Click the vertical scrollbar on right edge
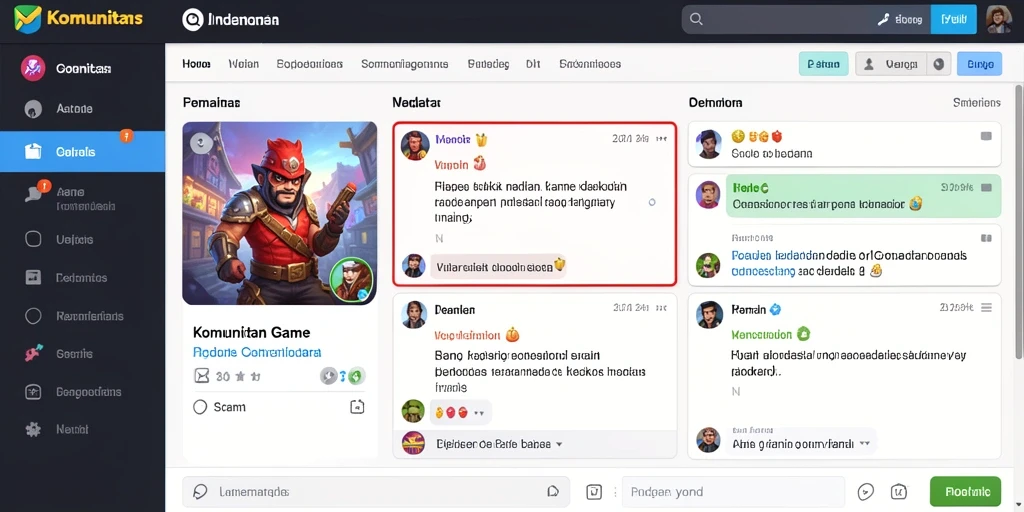Screen dimensions: 1024x512 click(x=1019, y=222)
